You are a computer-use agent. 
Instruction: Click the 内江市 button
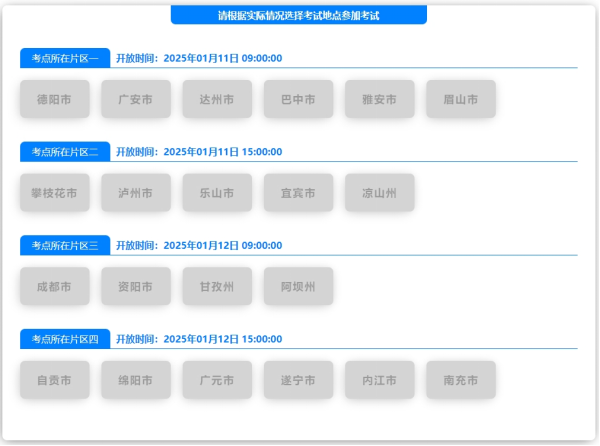[380, 380]
